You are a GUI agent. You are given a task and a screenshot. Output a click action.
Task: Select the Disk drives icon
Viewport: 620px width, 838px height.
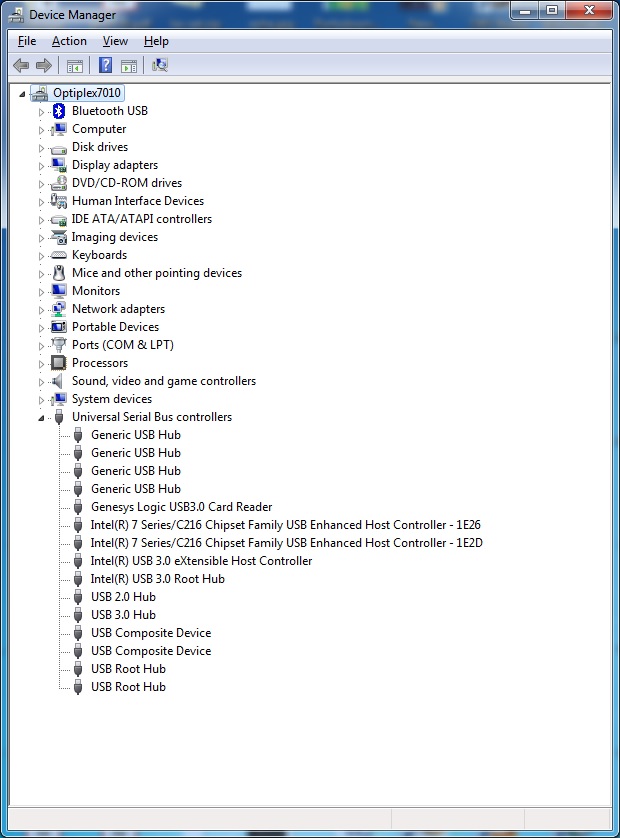[x=59, y=148]
